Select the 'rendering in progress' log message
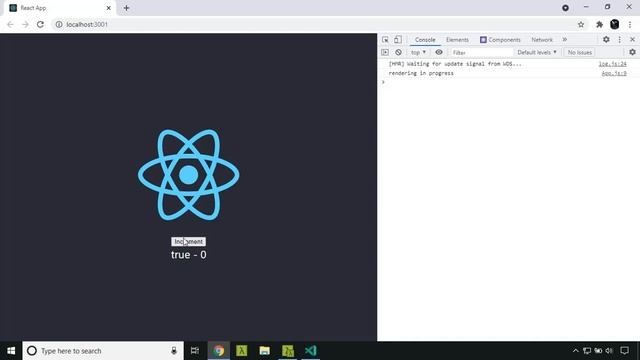 [x=421, y=73]
